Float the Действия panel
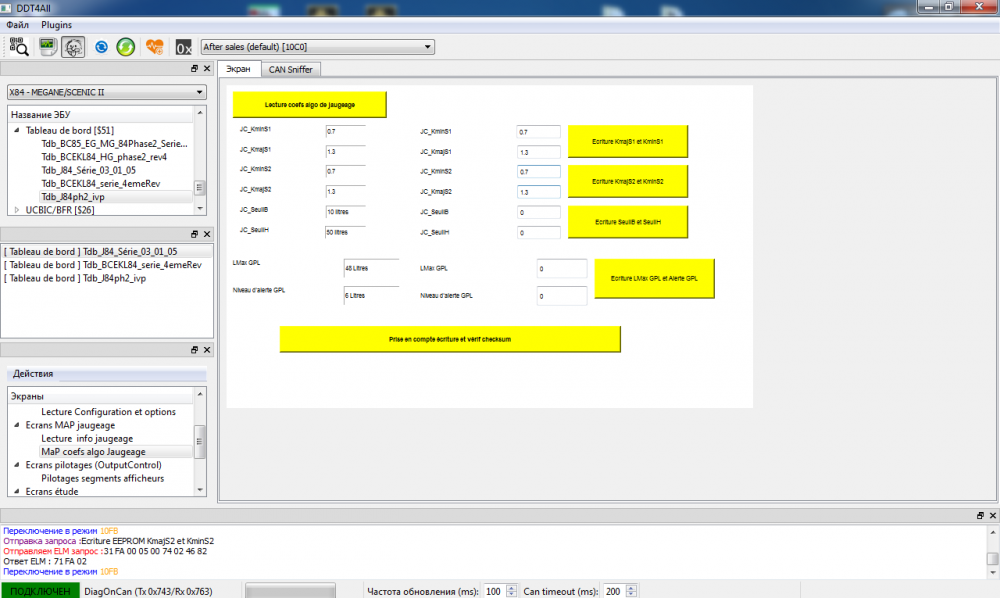The image size is (1000, 598). [195, 350]
